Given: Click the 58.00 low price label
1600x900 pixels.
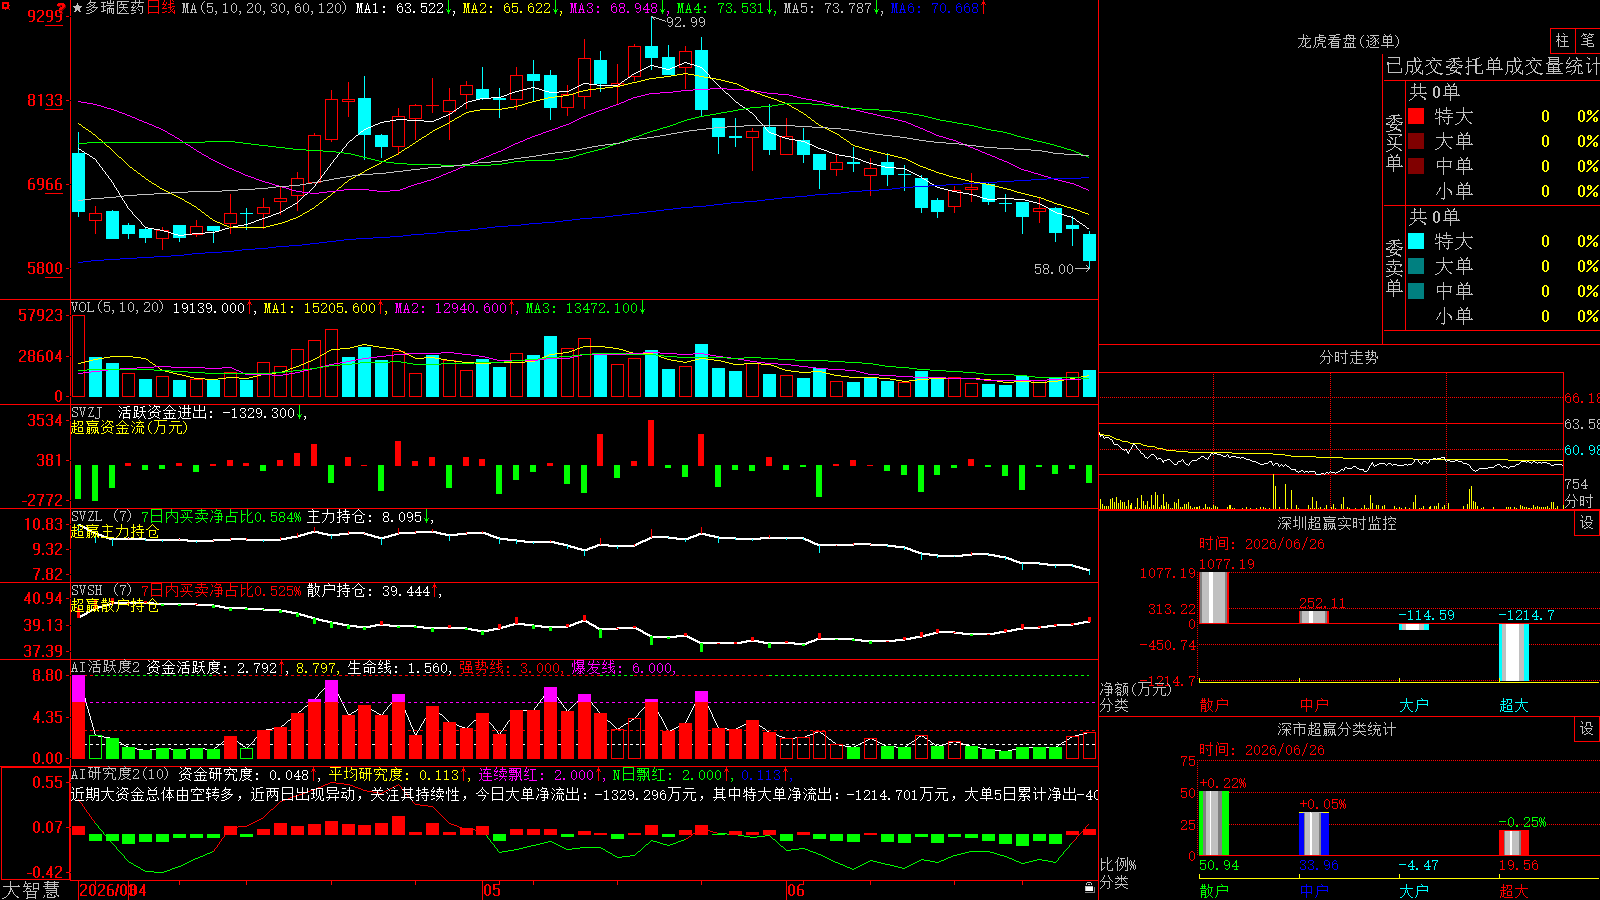Looking at the screenshot, I should coord(1053,269).
